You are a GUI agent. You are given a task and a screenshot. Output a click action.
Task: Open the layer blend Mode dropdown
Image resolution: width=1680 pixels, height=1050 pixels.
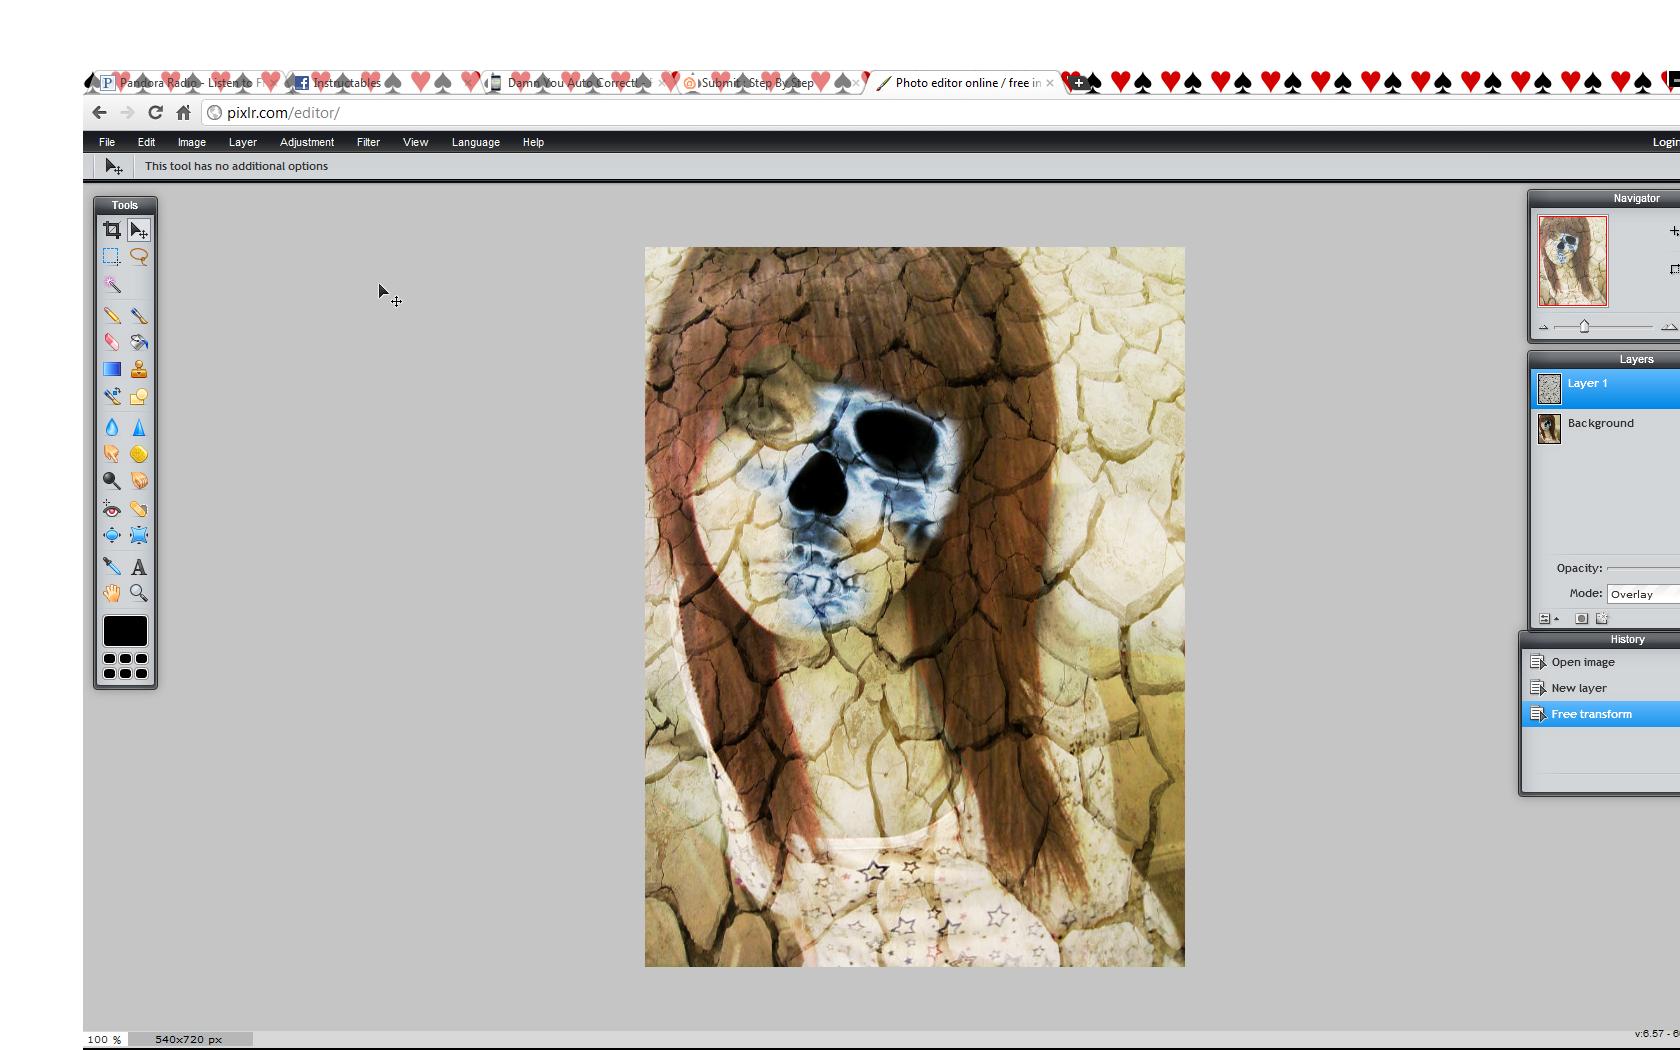1643,594
